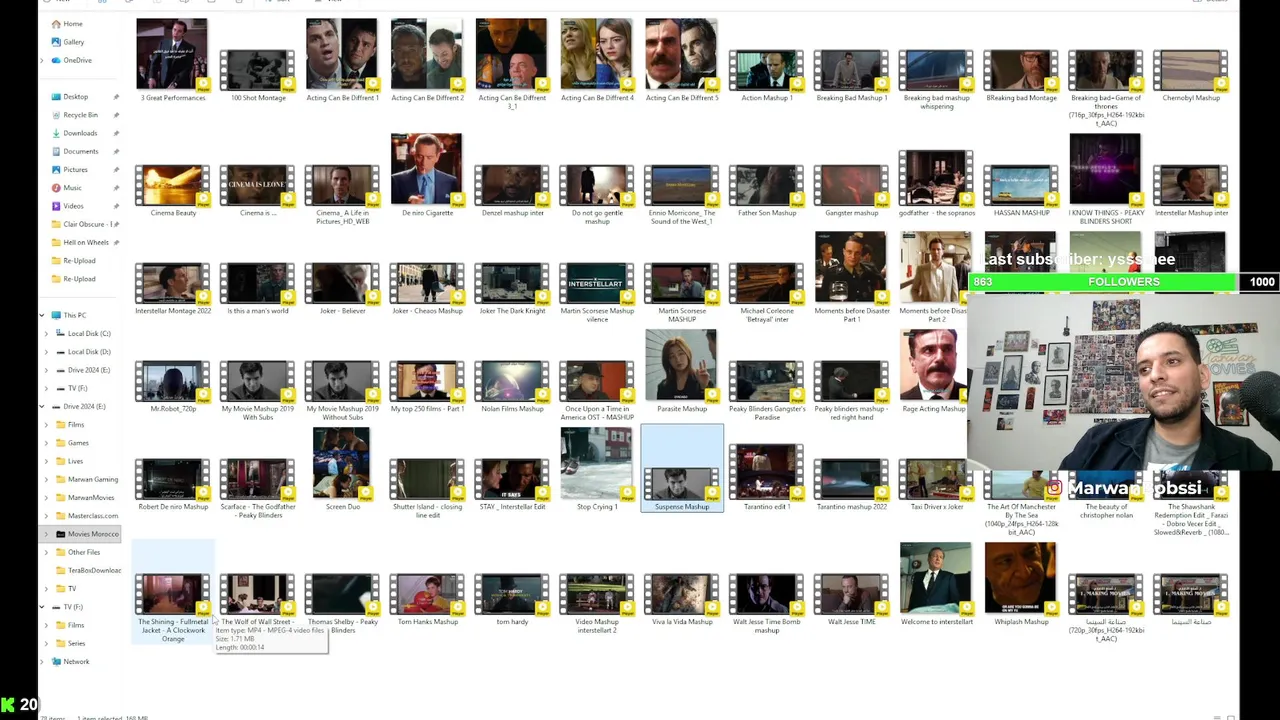Click the Father Son Mashup file name
This screenshot has width=1280, height=720.
click(x=767, y=213)
